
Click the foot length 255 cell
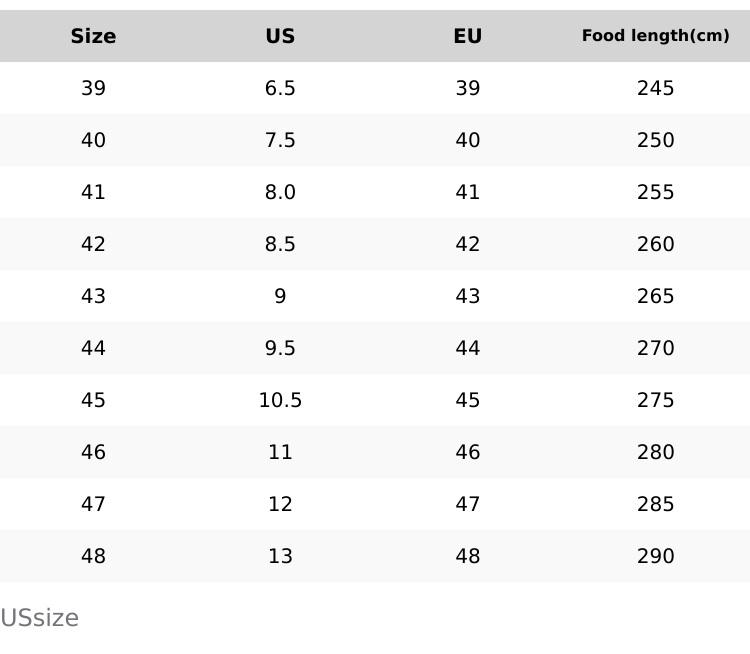[x=655, y=192]
